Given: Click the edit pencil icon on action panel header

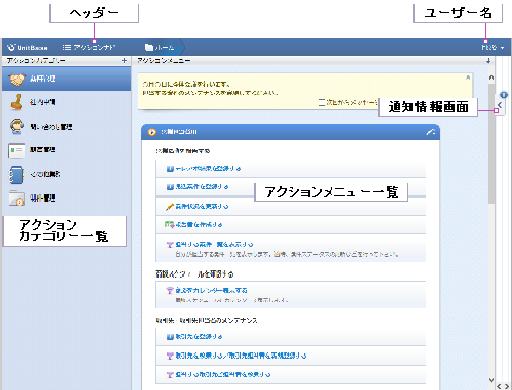Looking at the screenshot, I should point(431,132).
